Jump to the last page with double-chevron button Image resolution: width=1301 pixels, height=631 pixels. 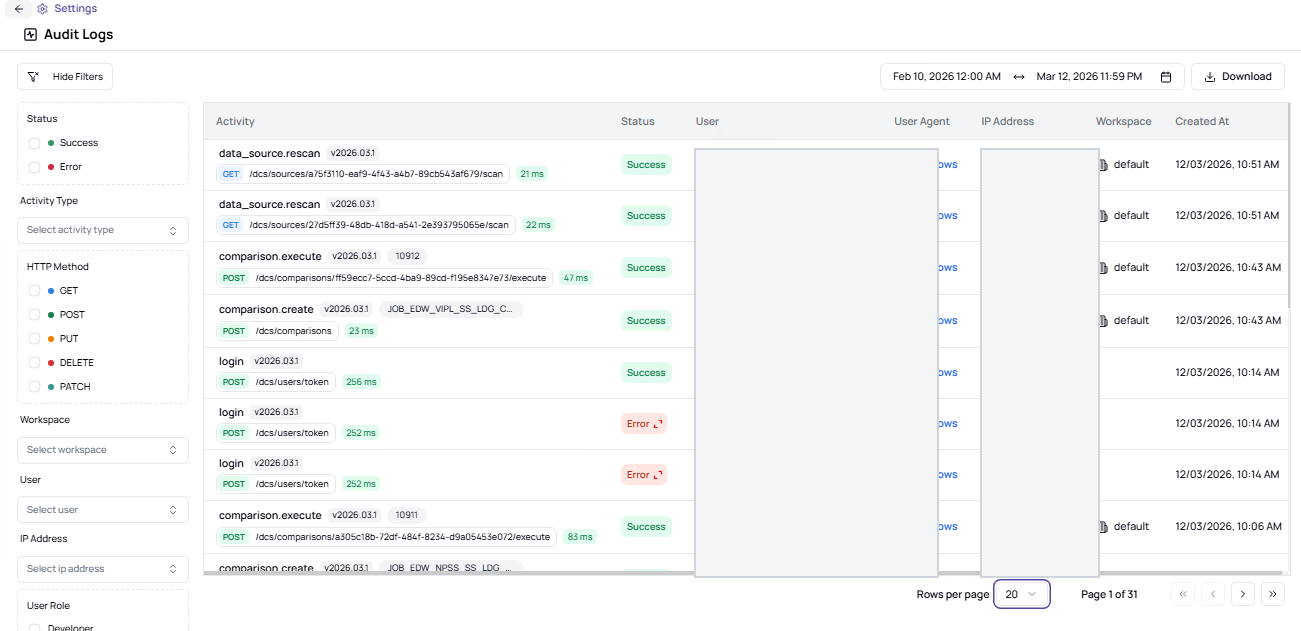click(1272, 594)
